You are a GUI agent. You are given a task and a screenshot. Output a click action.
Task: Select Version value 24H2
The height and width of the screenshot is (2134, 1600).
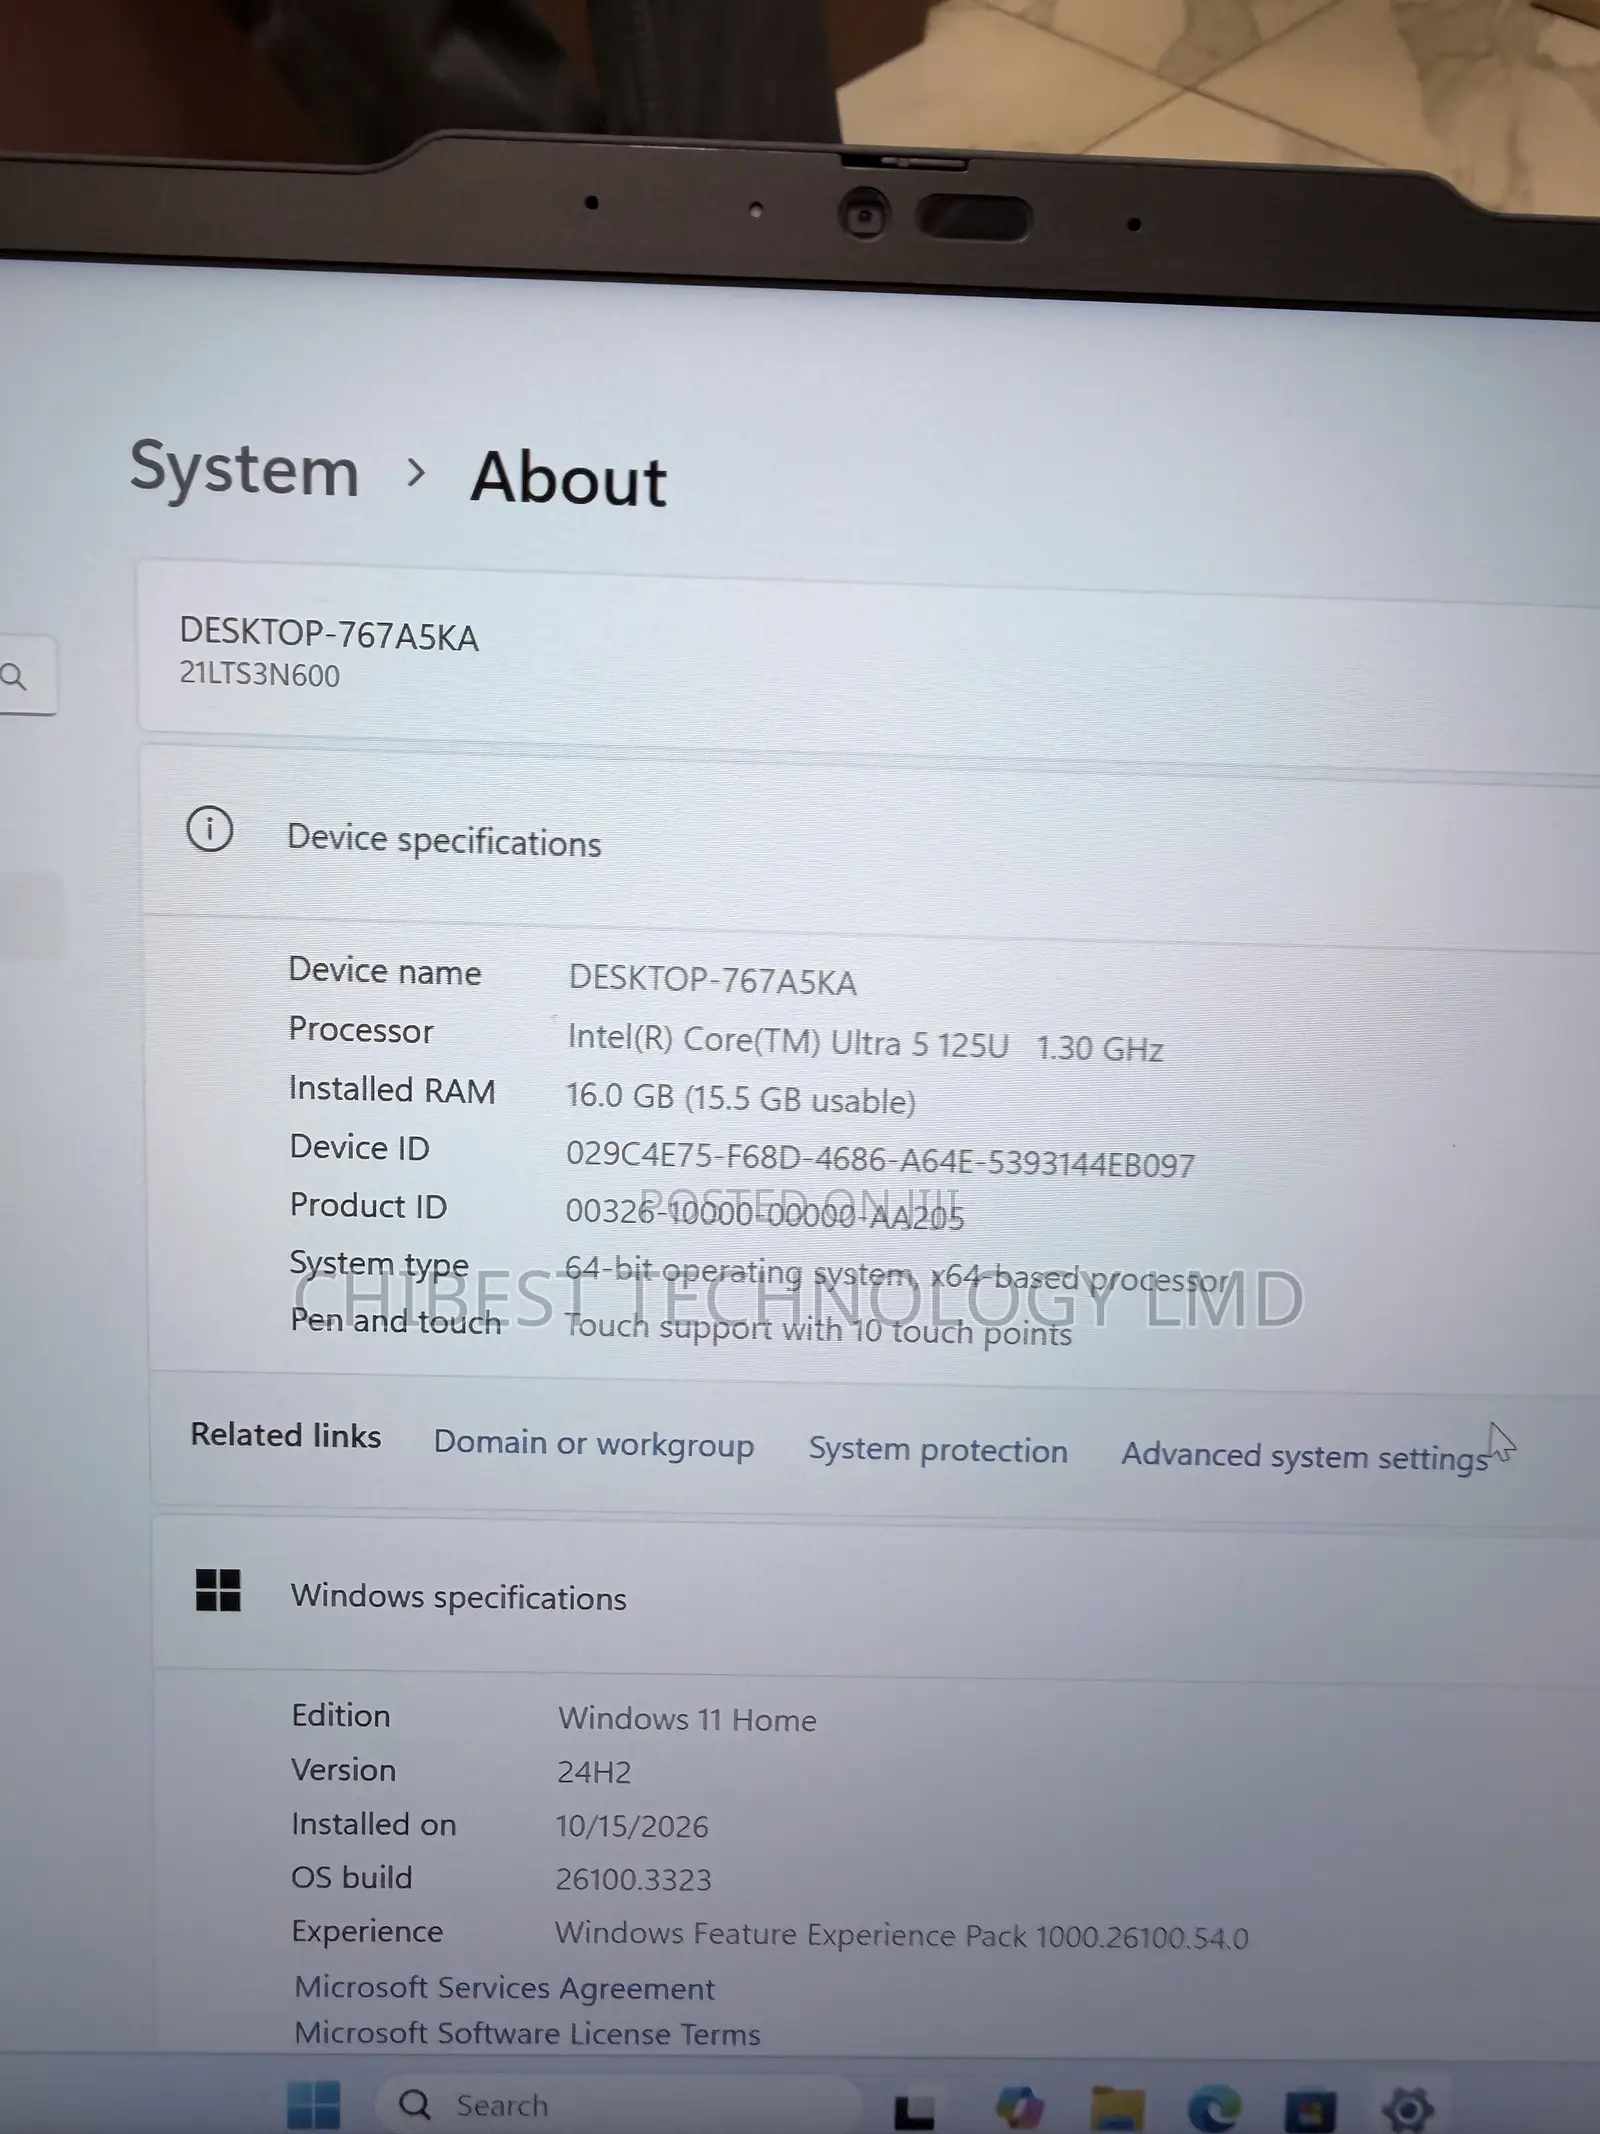594,1773
